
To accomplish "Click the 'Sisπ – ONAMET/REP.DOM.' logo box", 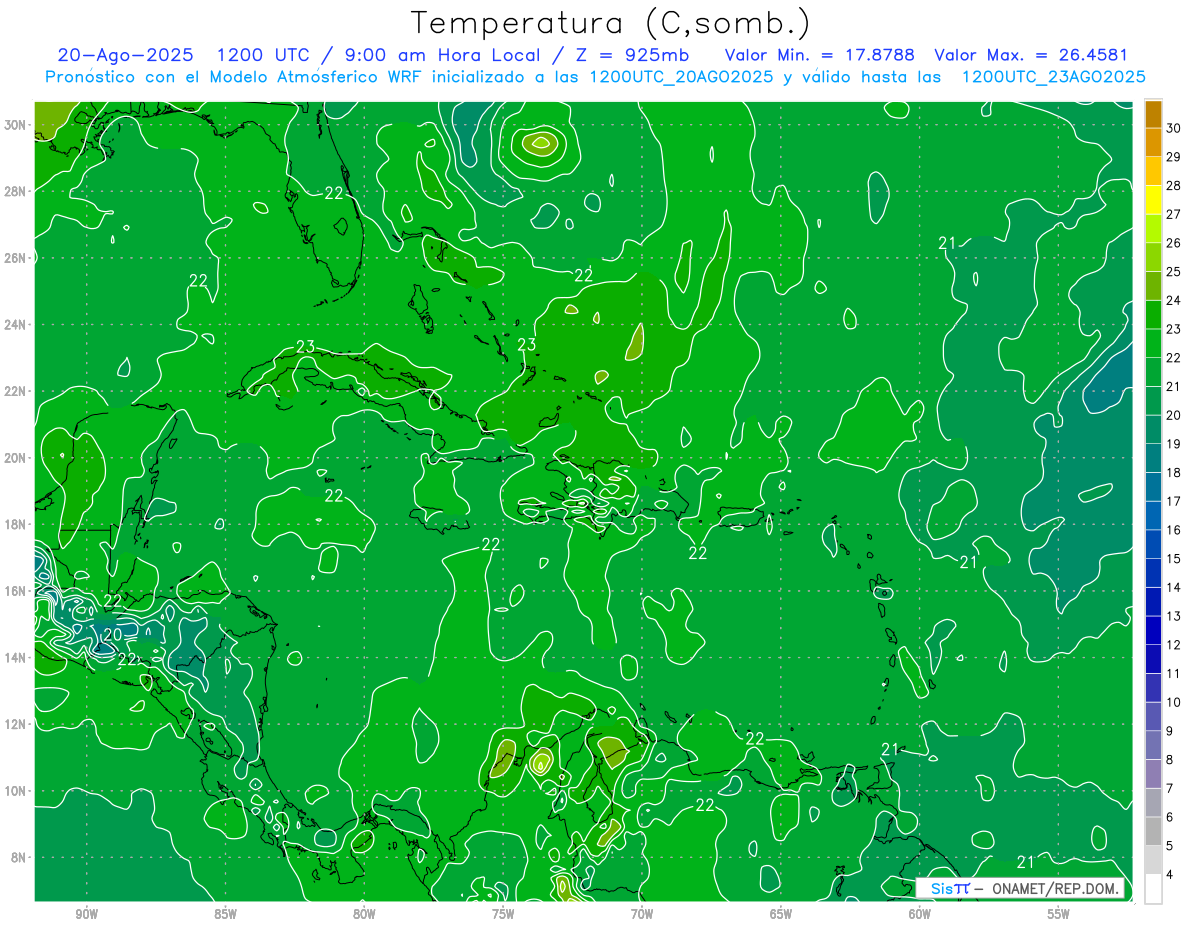I will coord(1020,888).
